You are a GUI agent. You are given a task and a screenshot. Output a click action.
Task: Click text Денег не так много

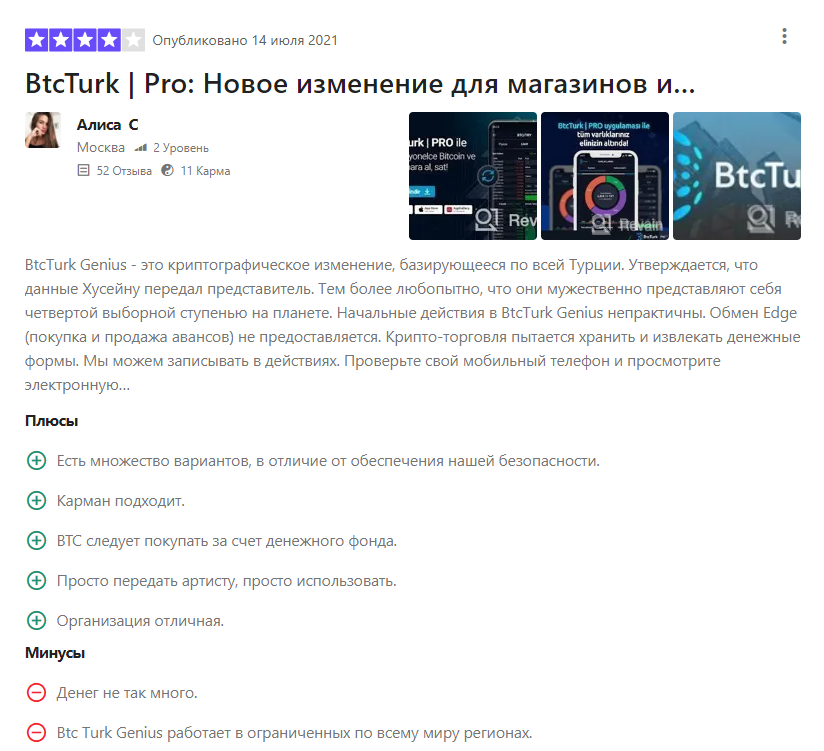(x=127, y=693)
